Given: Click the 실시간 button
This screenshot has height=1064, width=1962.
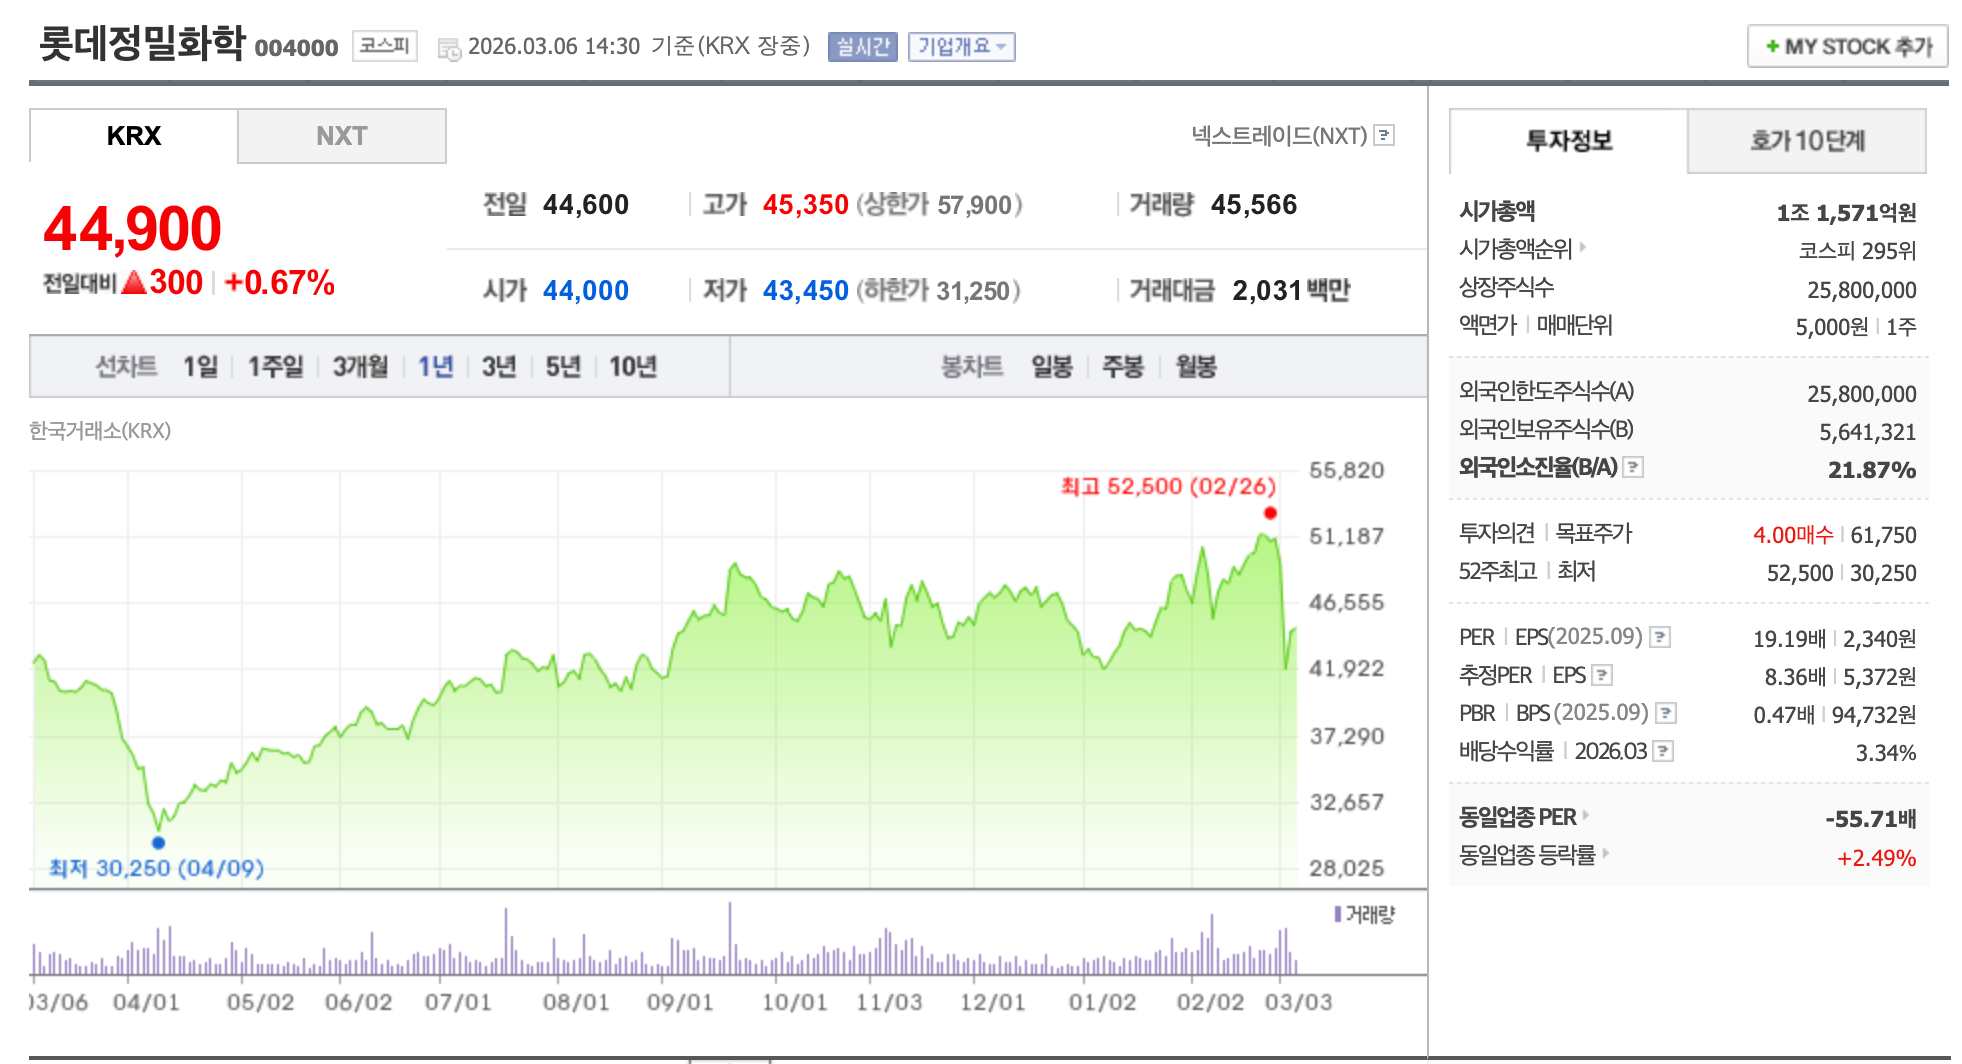Looking at the screenshot, I should coord(863,46).
